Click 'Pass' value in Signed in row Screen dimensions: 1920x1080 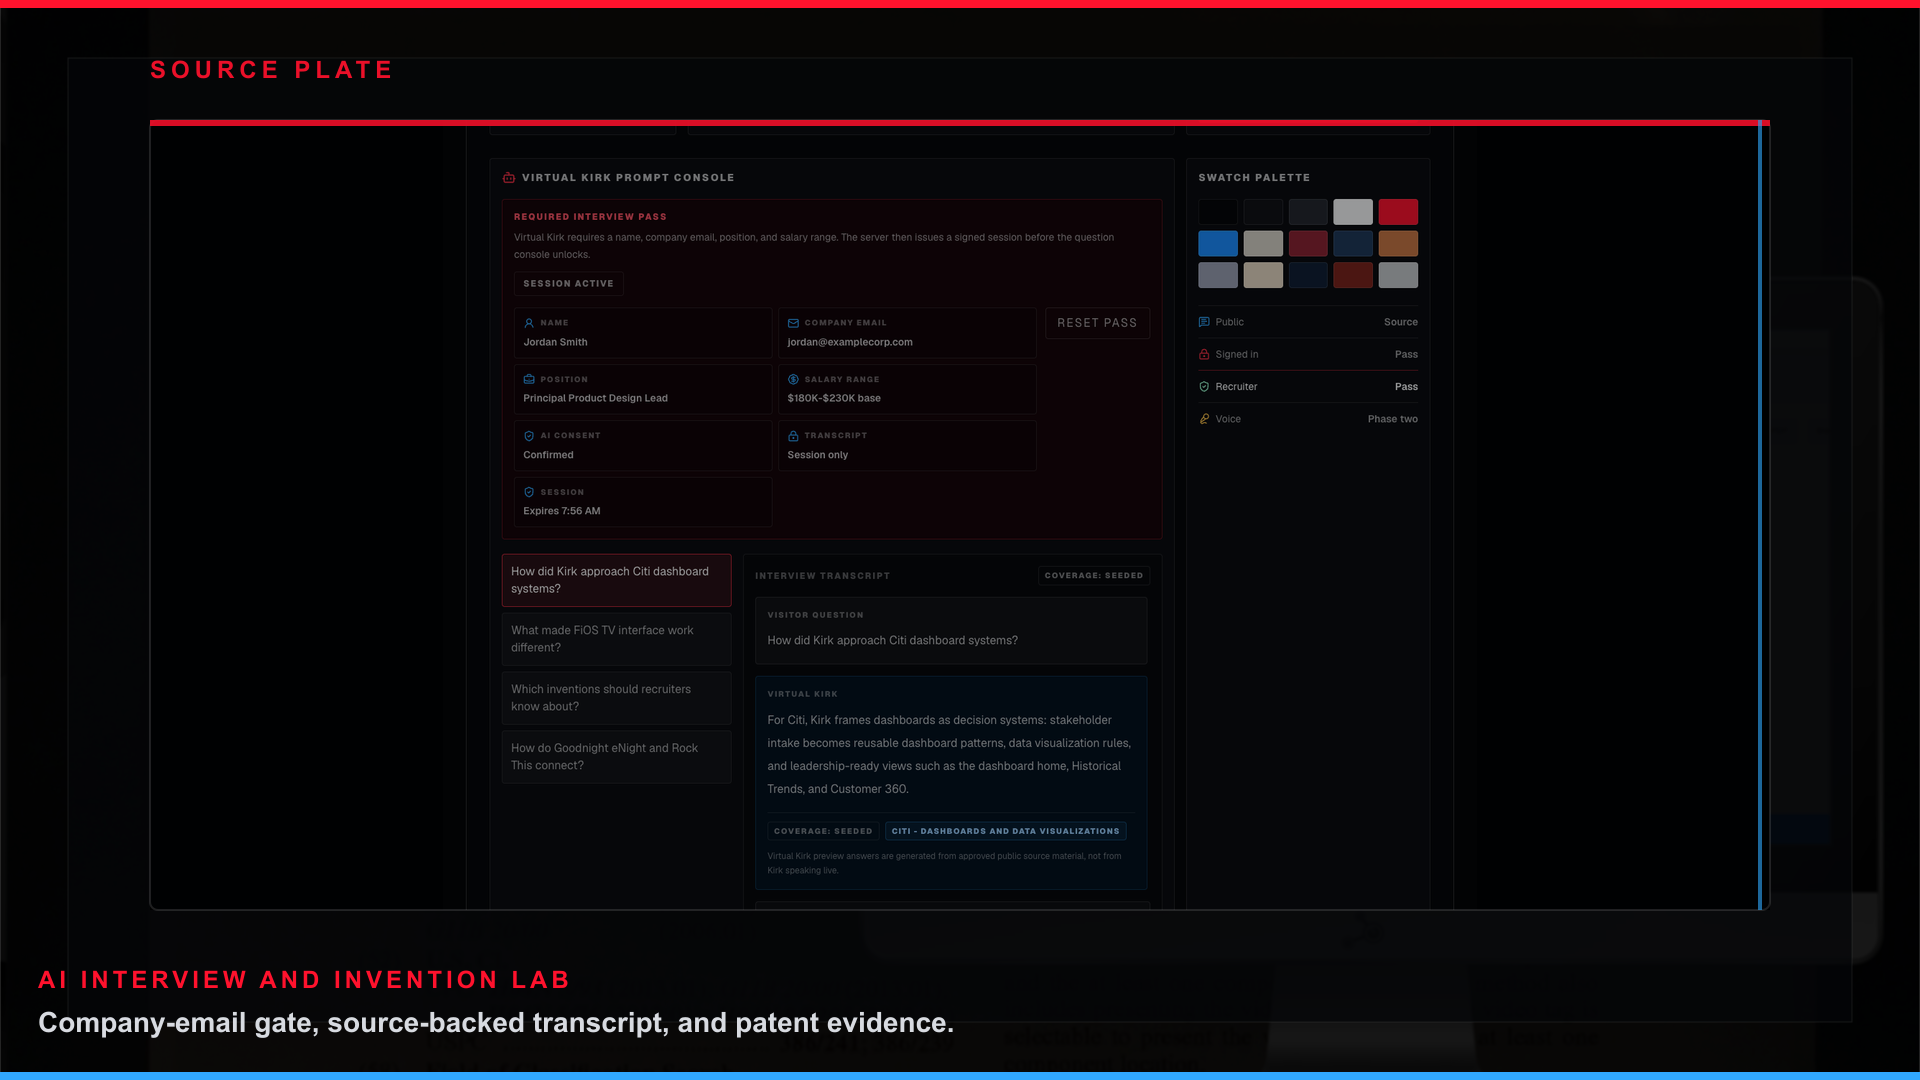click(1406, 354)
